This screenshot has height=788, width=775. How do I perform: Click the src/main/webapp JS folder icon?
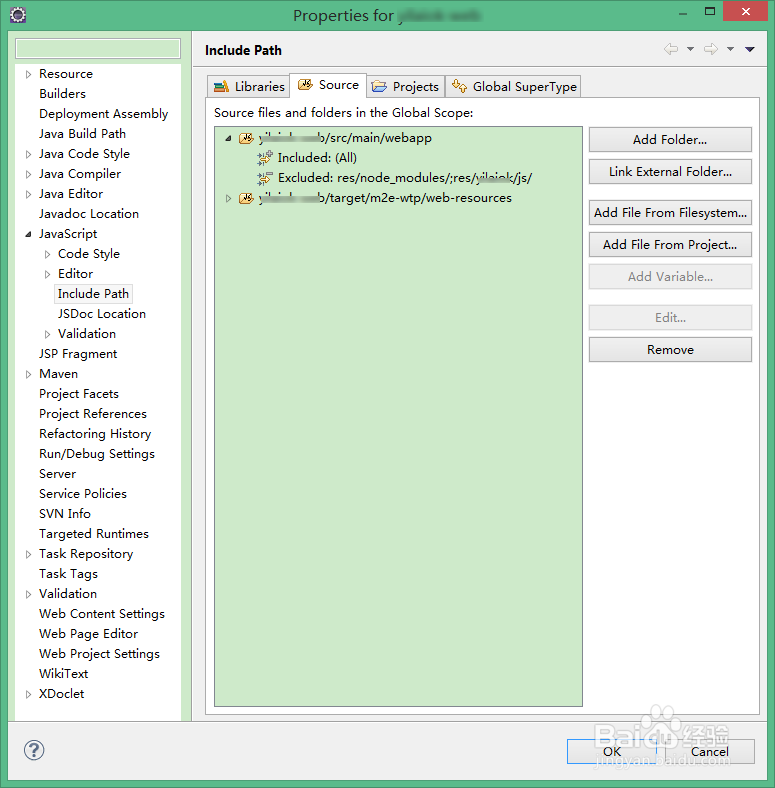(246, 138)
